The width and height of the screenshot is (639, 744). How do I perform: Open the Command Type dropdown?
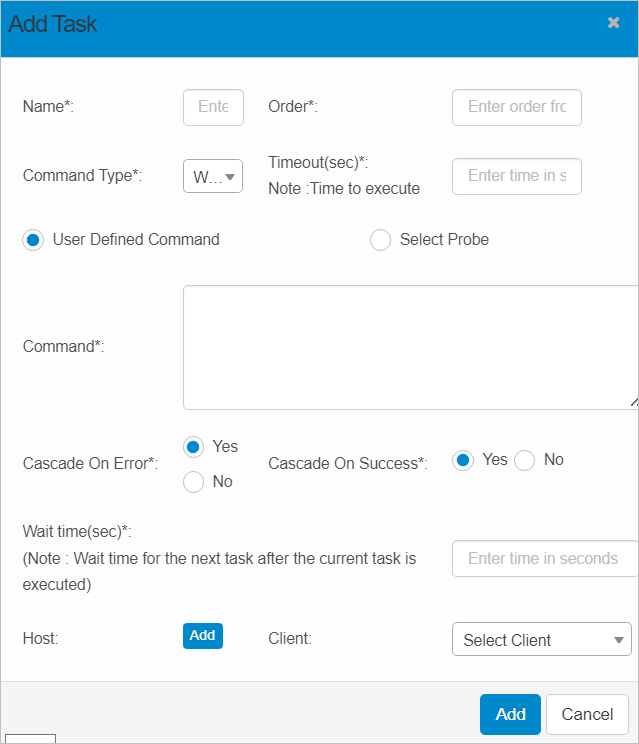pos(212,176)
